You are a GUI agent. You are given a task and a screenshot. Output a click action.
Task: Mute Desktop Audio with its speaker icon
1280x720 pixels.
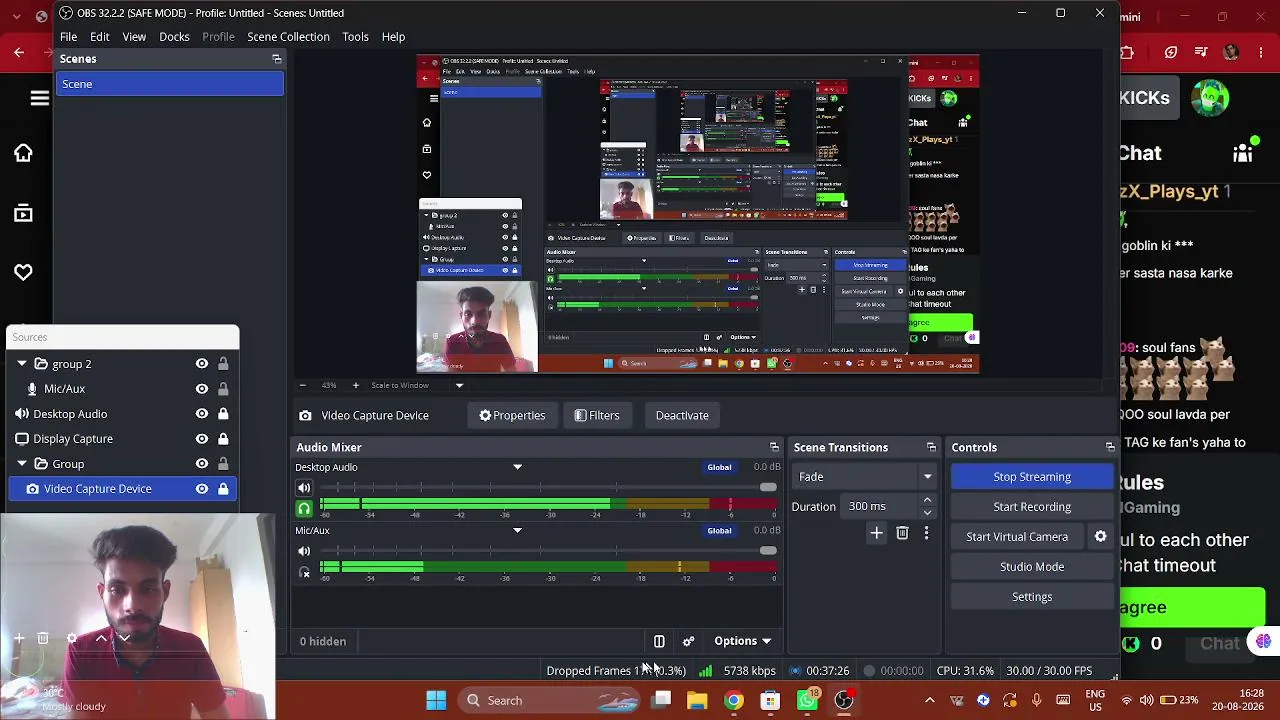click(x=304, y=488)
